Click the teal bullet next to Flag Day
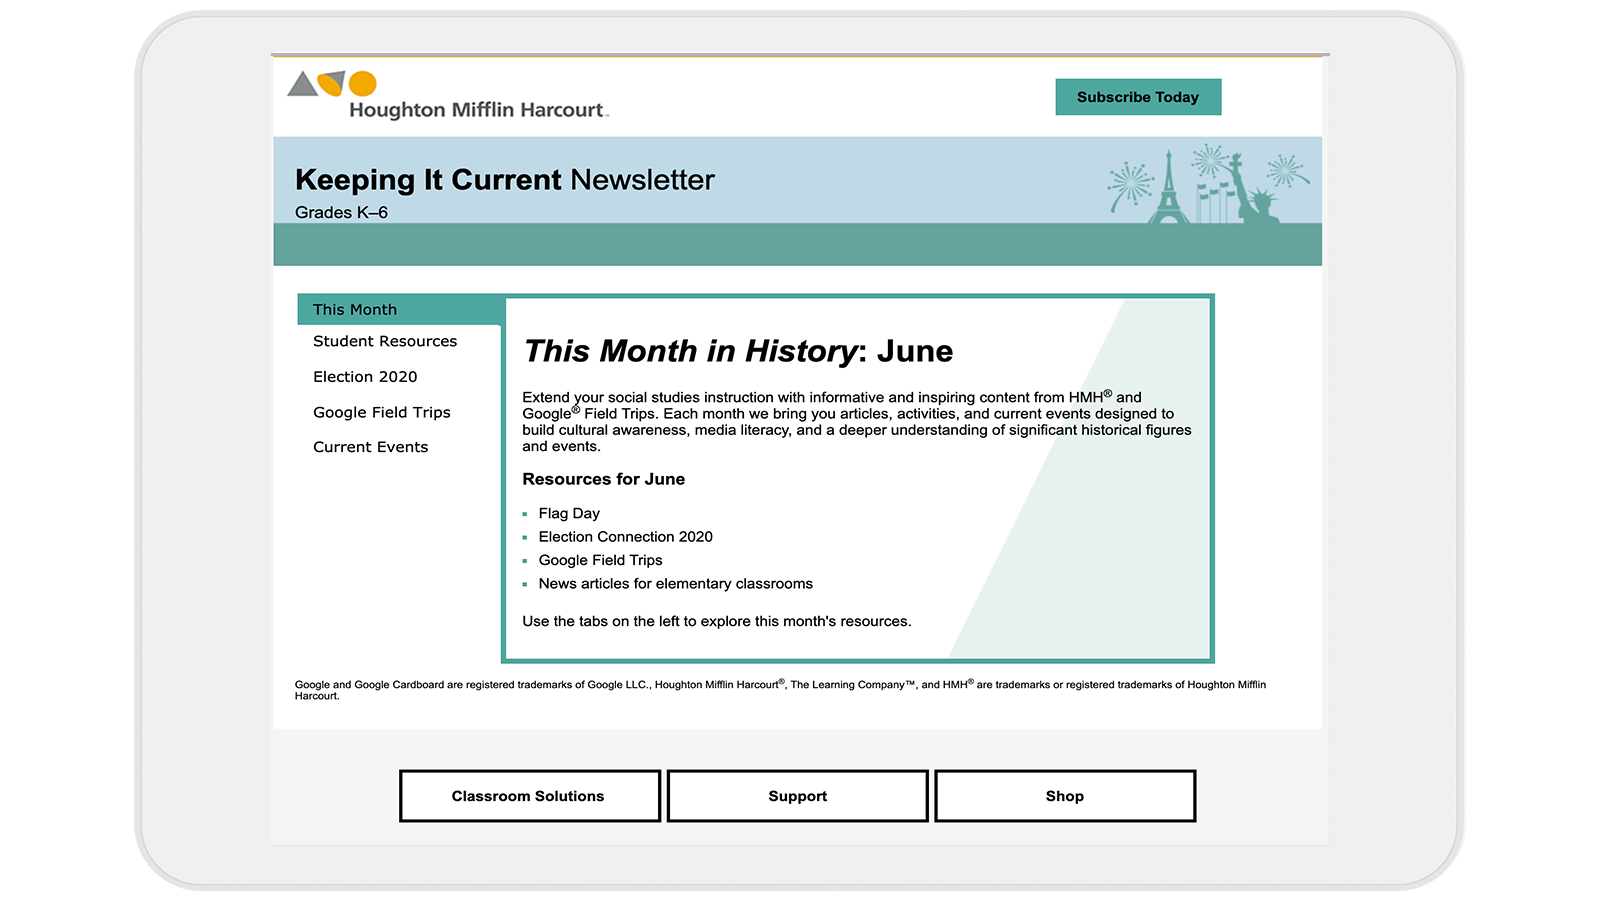This screenshot has height=900, width=1600. (523, 513)
